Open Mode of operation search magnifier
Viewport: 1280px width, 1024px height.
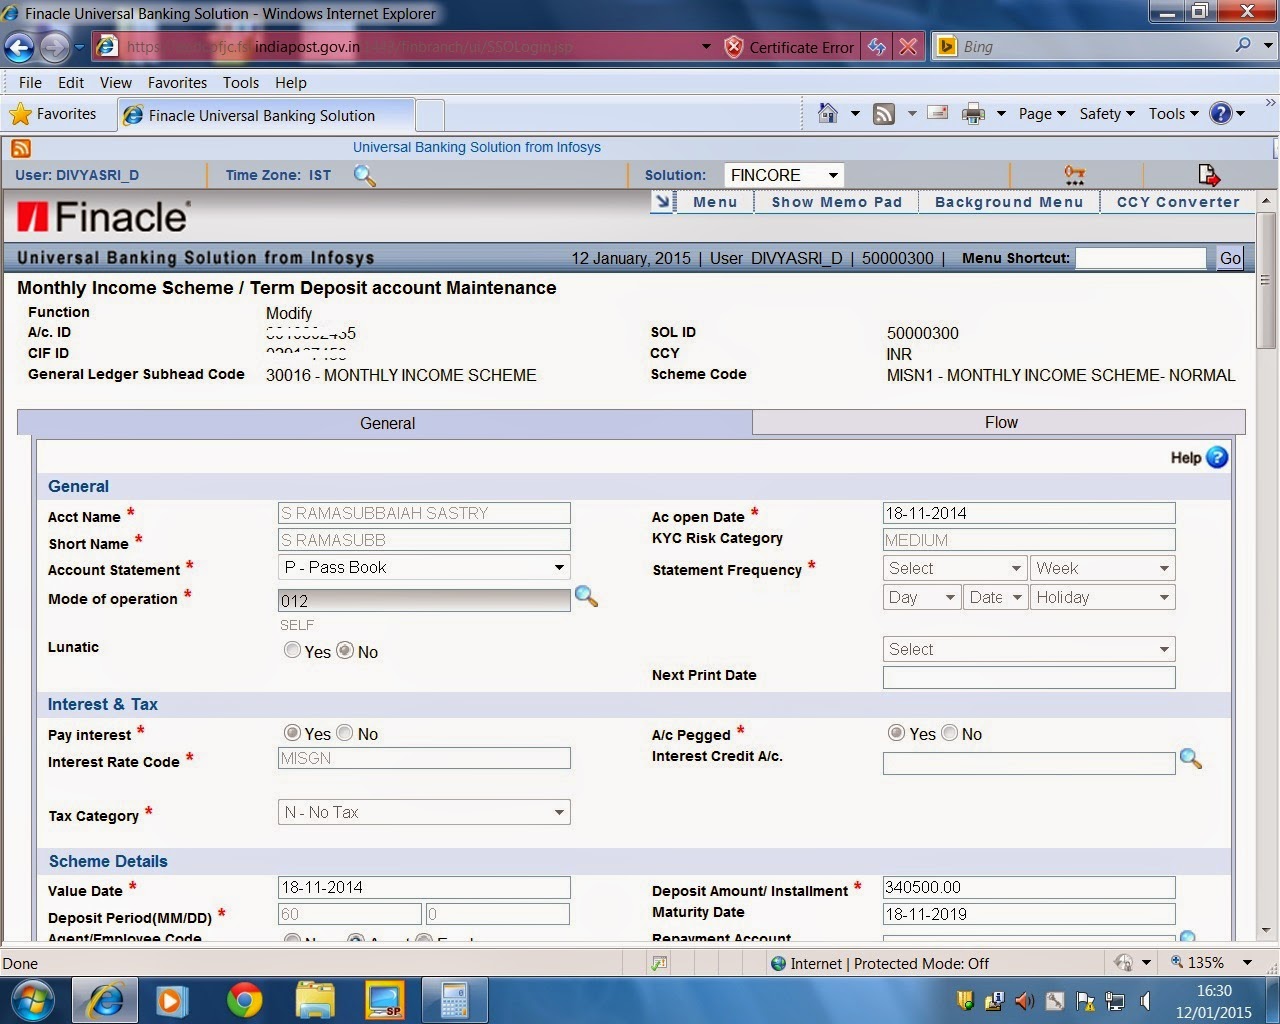586,597
